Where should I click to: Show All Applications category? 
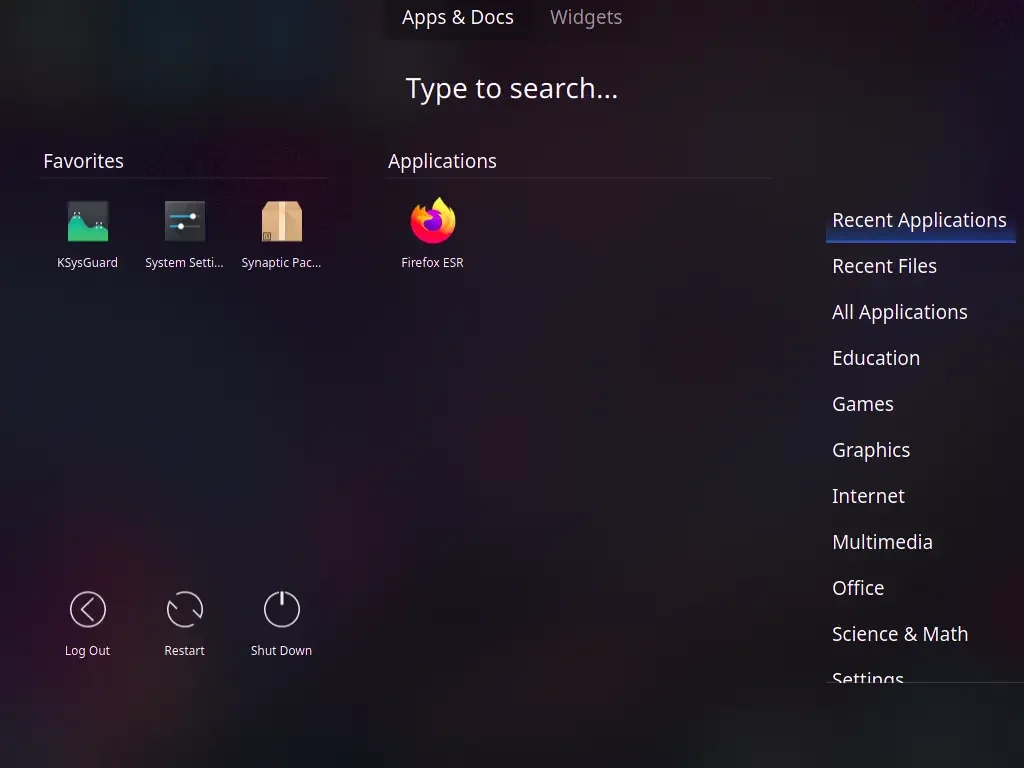(899, 312)
